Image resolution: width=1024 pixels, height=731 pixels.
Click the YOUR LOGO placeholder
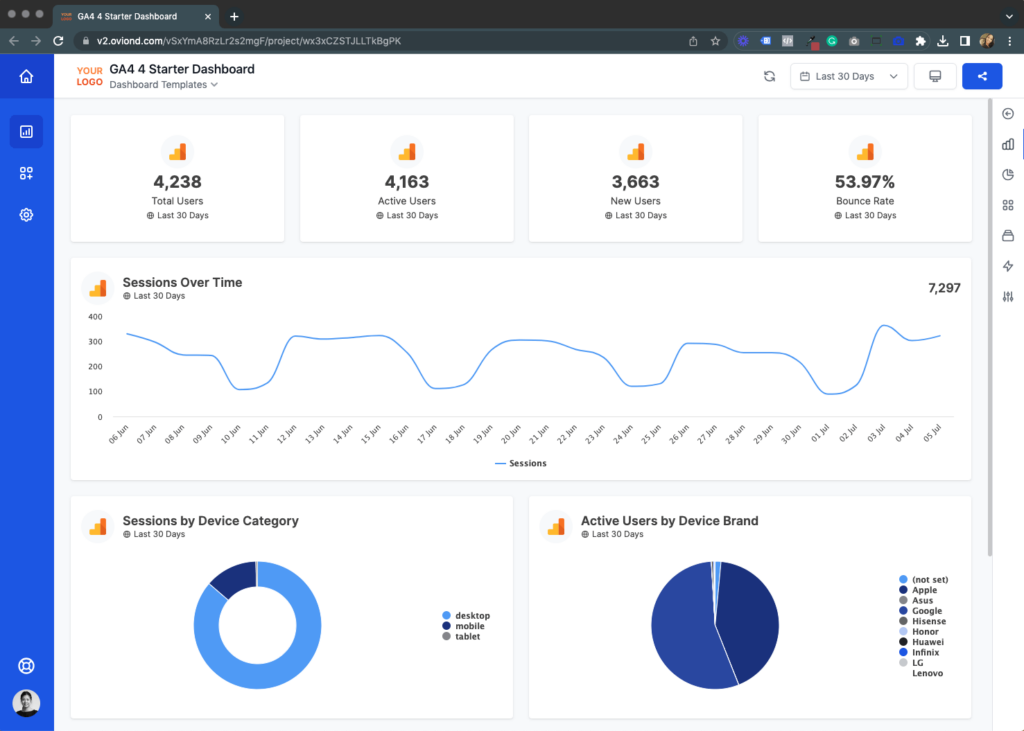(89, 76)
